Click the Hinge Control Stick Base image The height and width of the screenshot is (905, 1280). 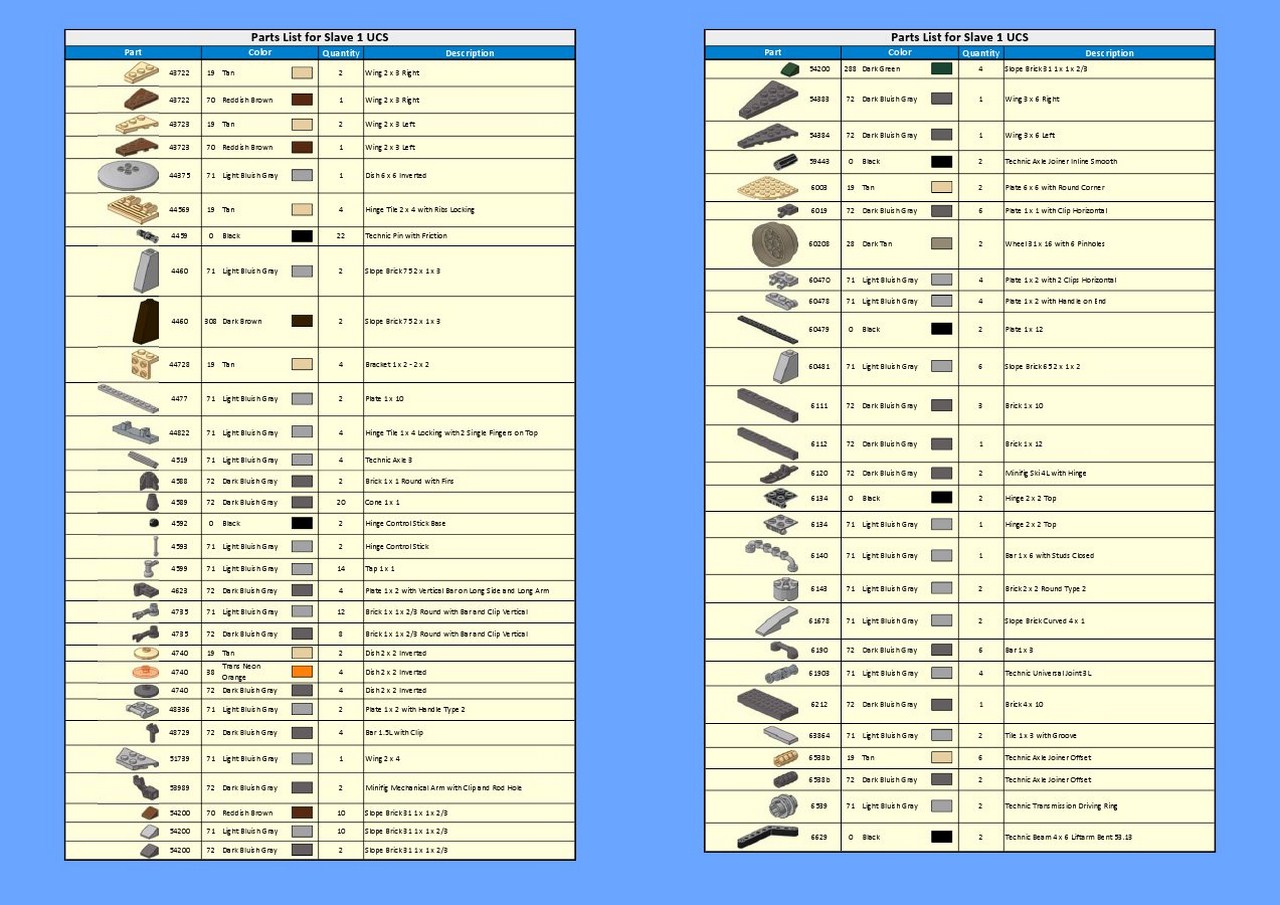[x=153, y=523]
